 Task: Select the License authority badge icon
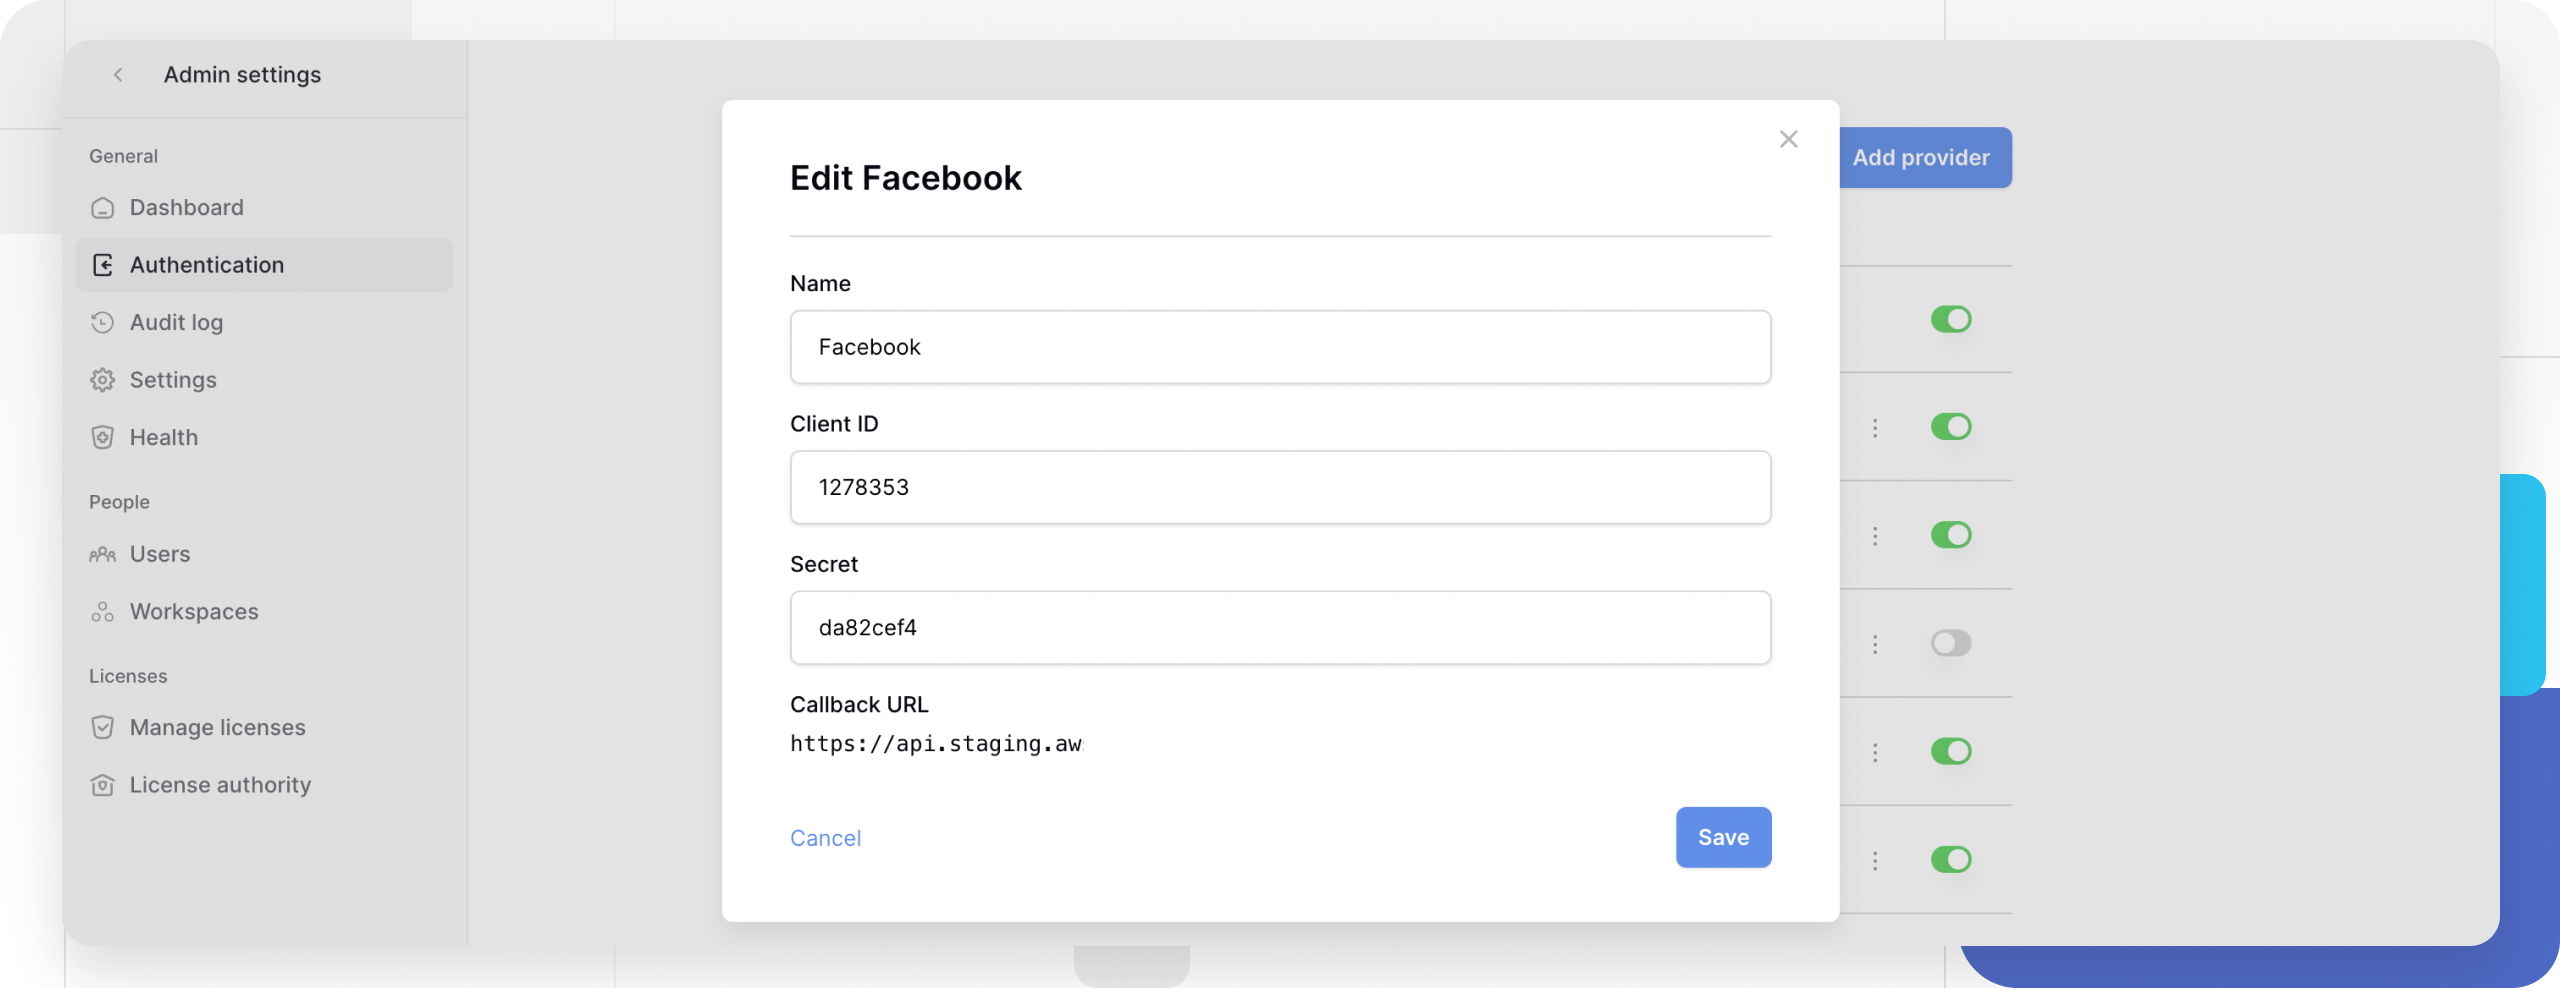(103, 785)
